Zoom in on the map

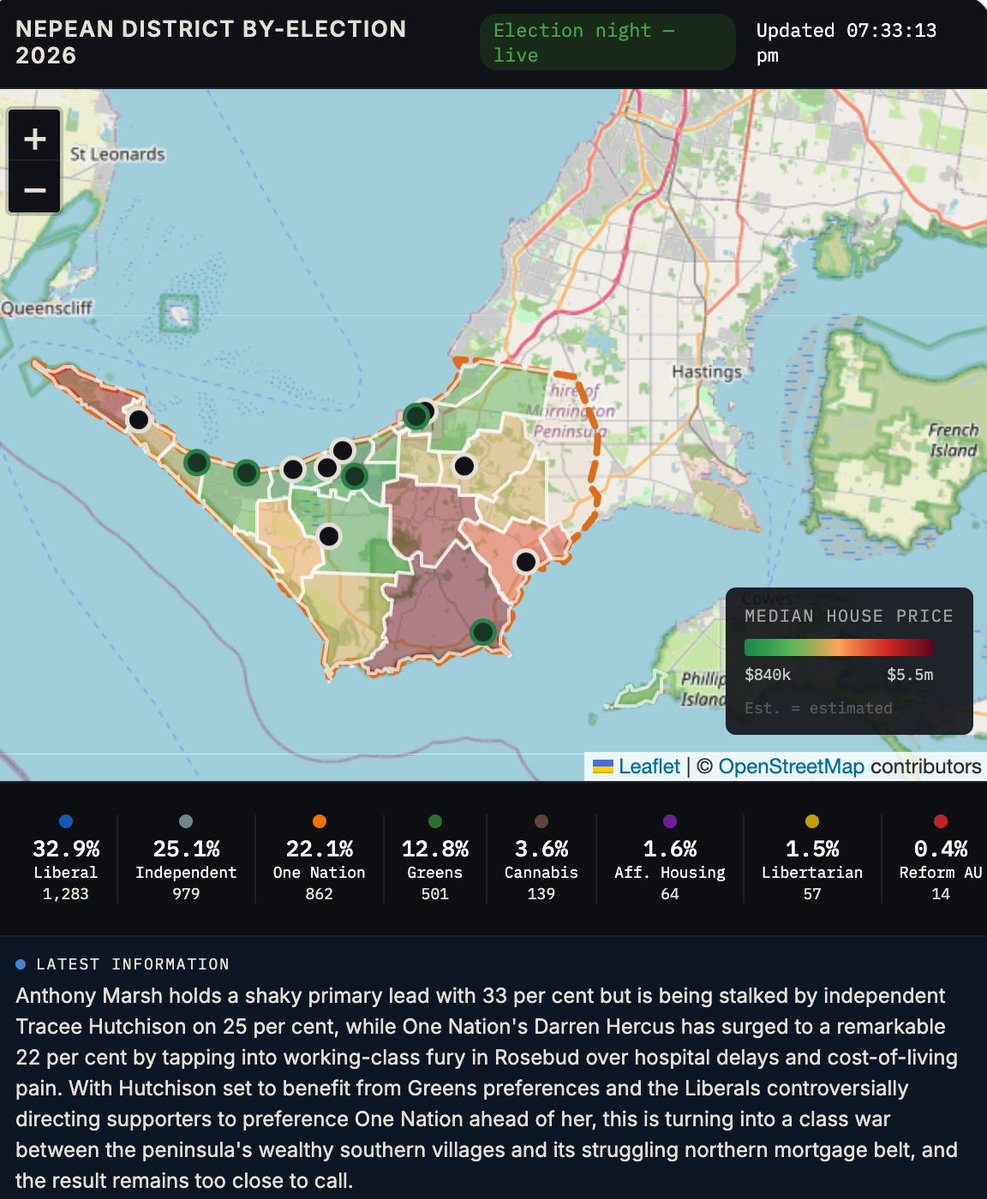point(34,138)
